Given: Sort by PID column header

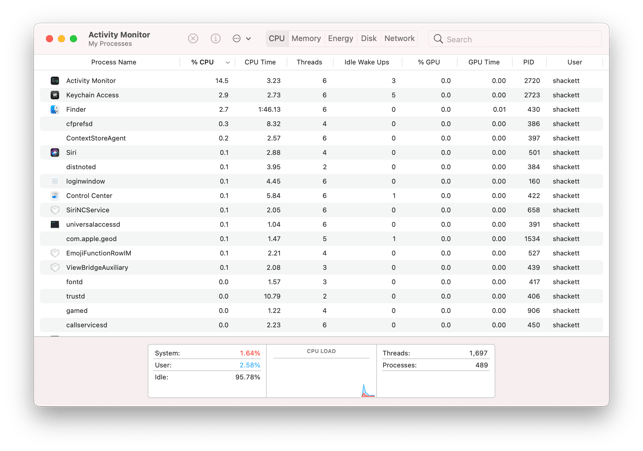Looking at the screenshot, I should (x=529, y=62).
